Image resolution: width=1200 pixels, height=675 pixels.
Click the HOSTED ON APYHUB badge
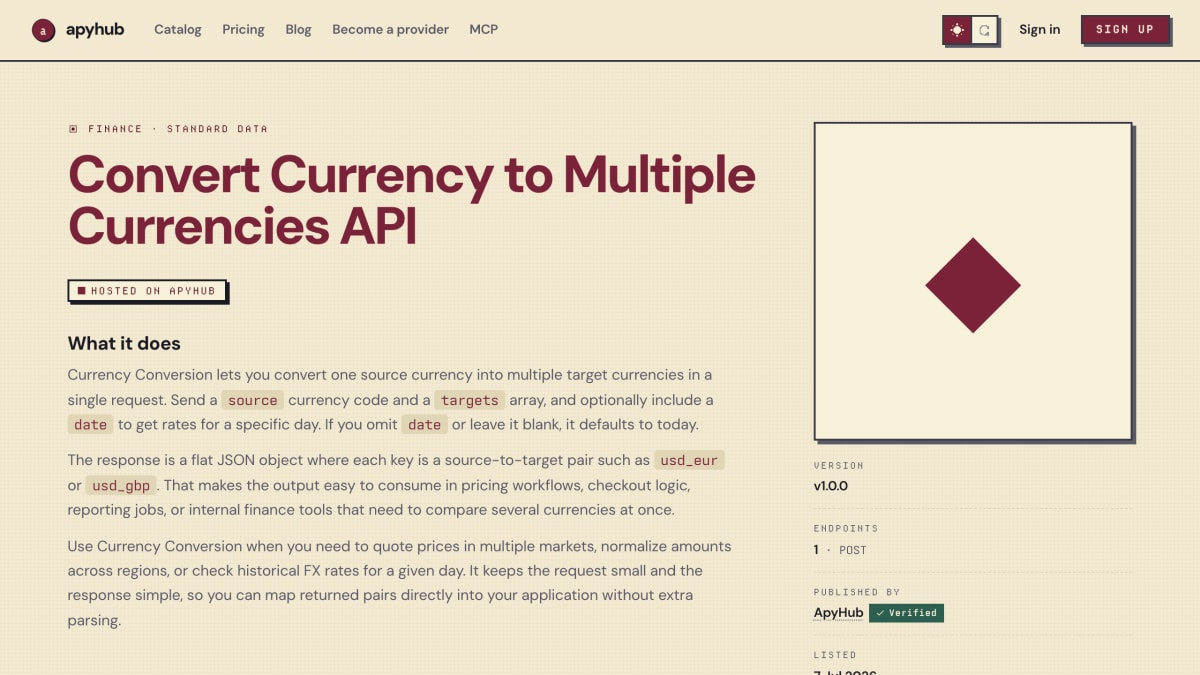[148, 291]
